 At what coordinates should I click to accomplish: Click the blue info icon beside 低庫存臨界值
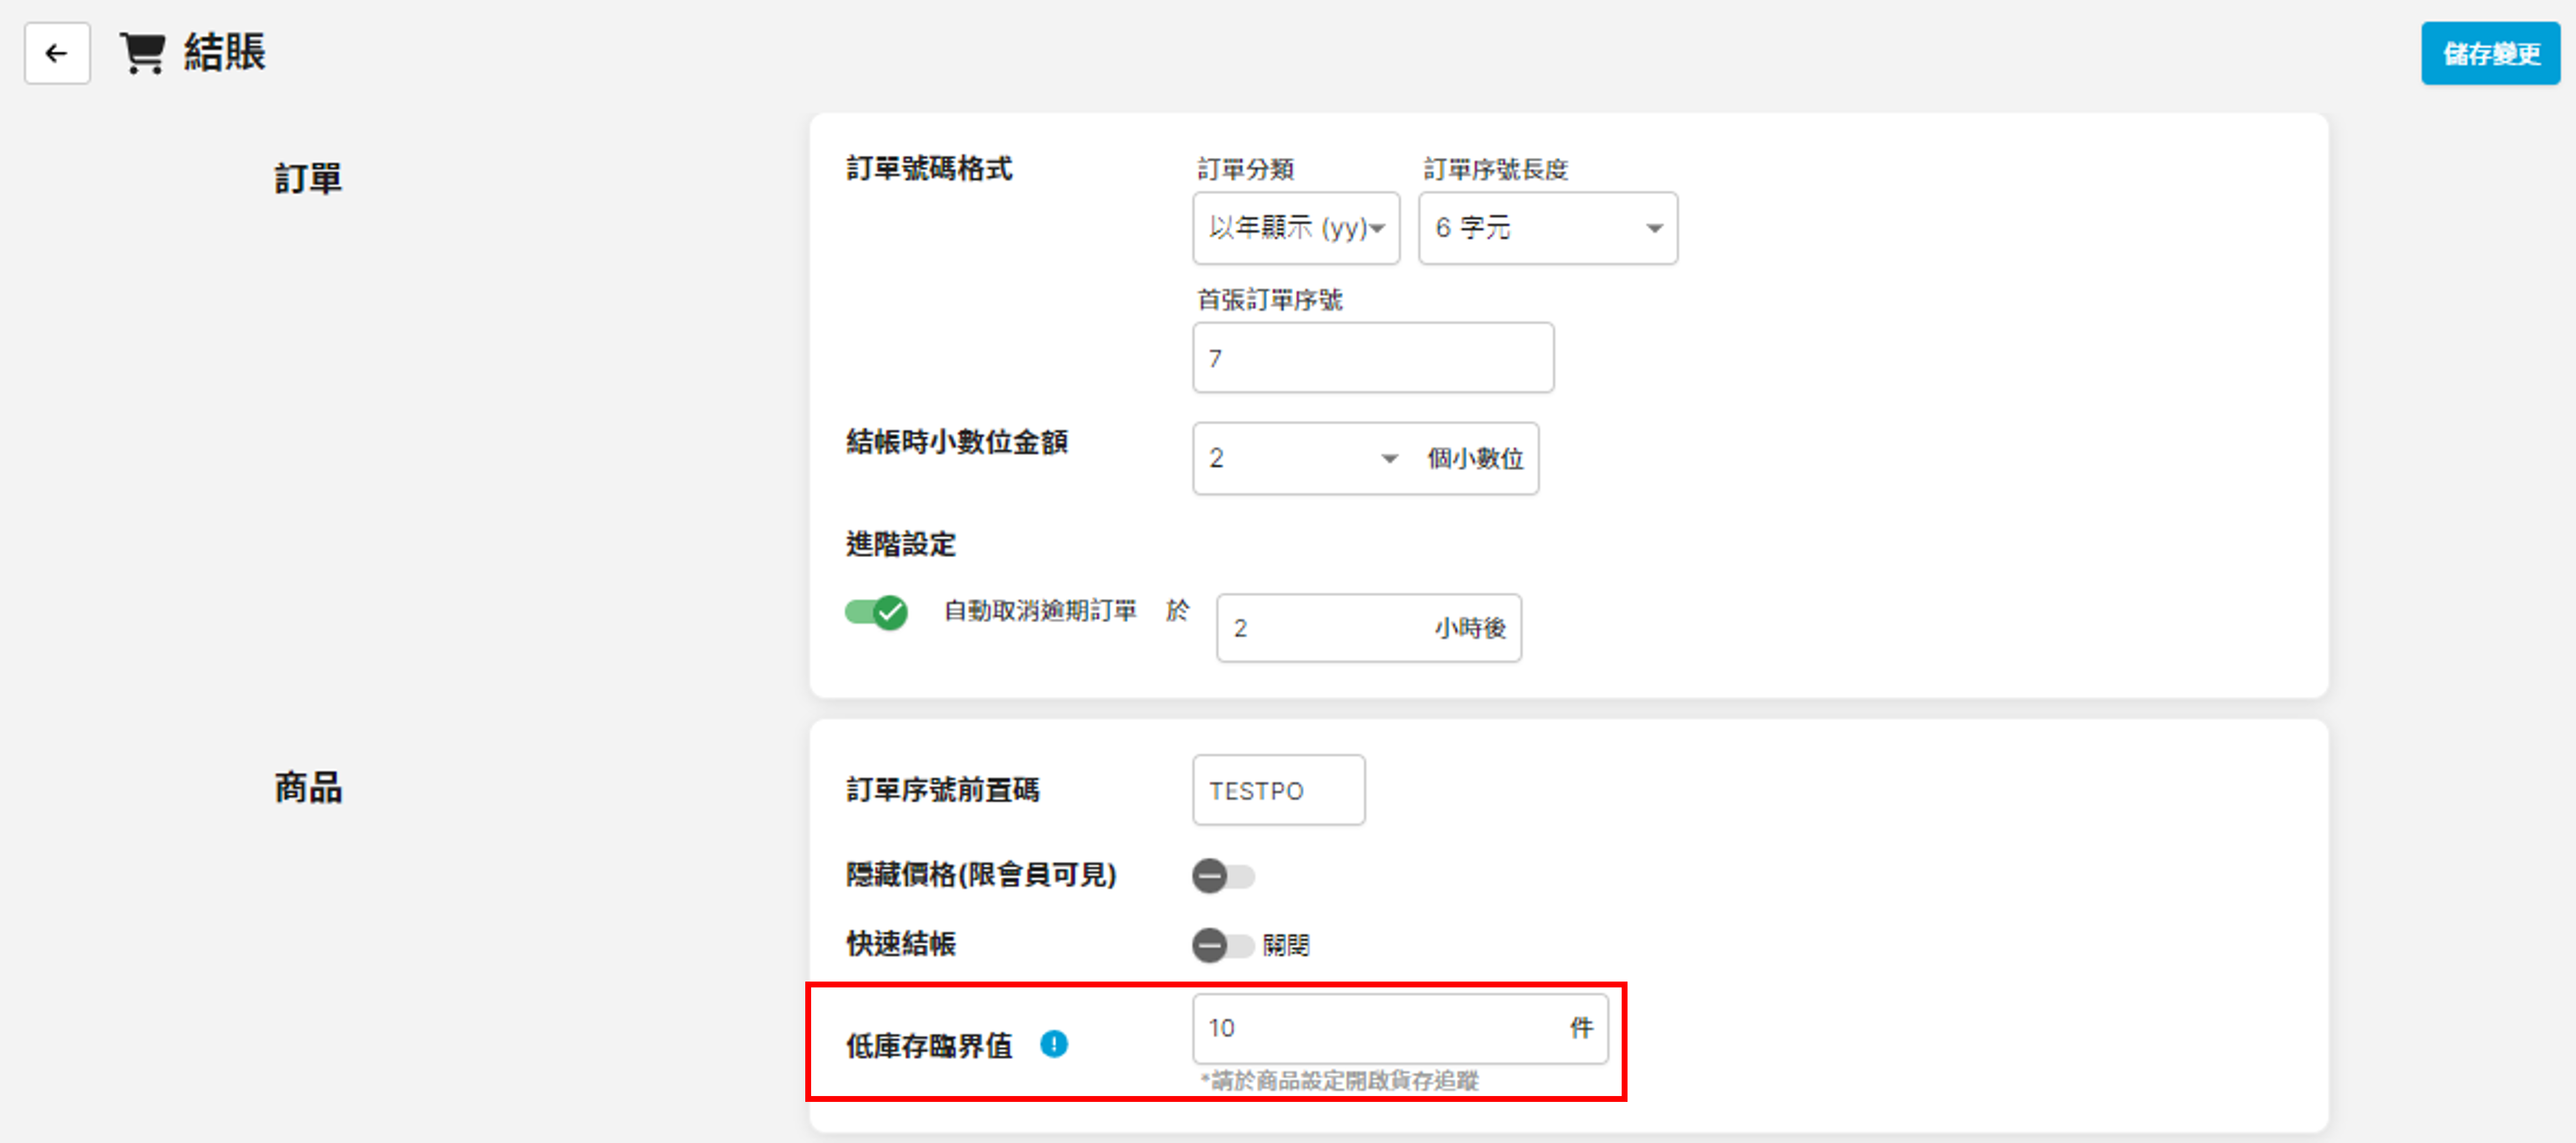tap(1053, 1044)
